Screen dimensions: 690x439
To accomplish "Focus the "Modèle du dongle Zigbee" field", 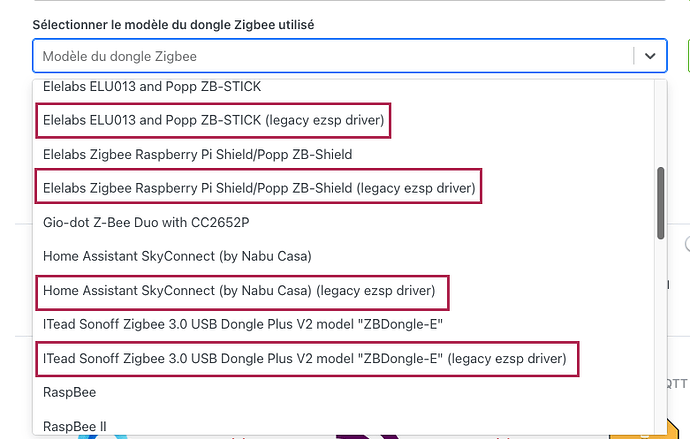I will click(330, 57).
